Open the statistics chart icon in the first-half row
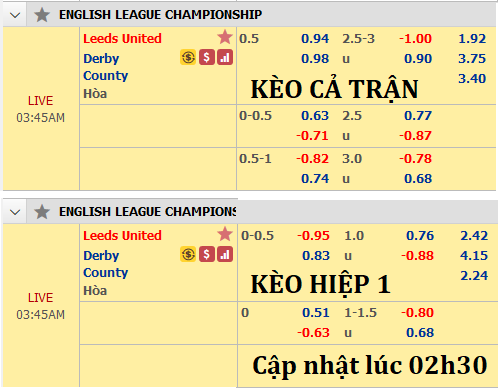Viewport: 498px width, 389px height. (225, 254)
